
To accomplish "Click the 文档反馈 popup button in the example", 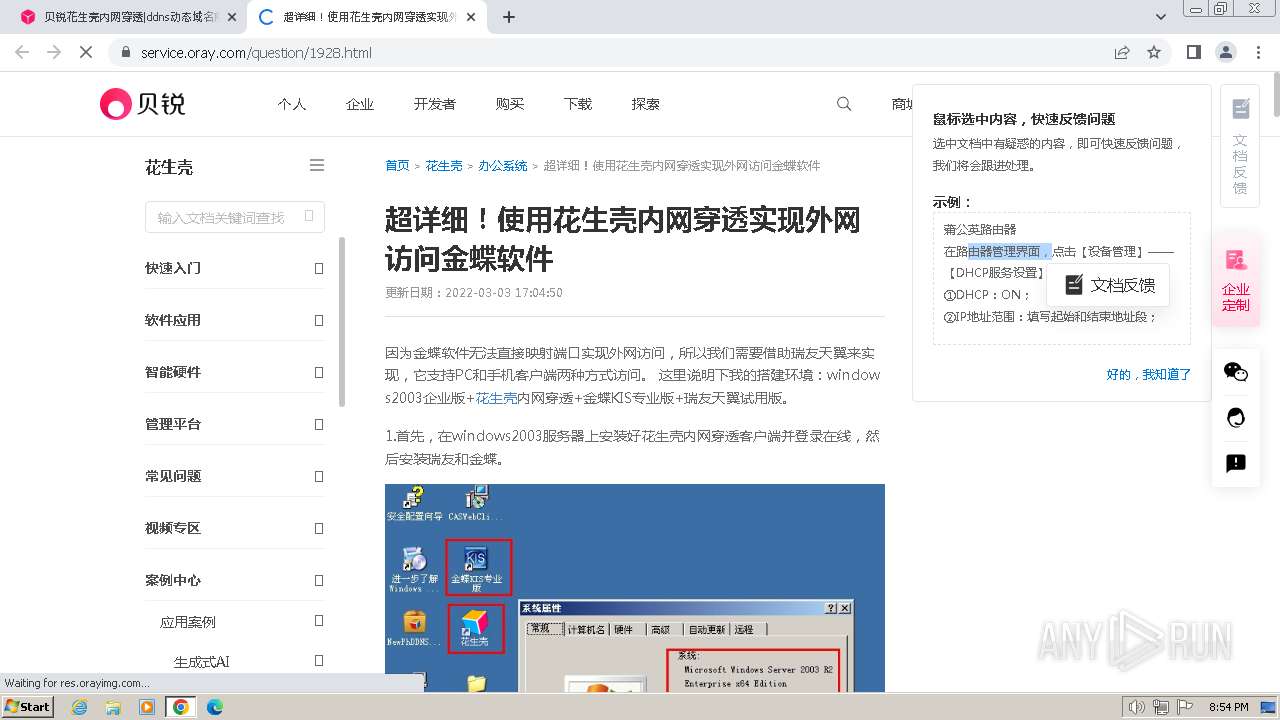I will coord(1108,285).
